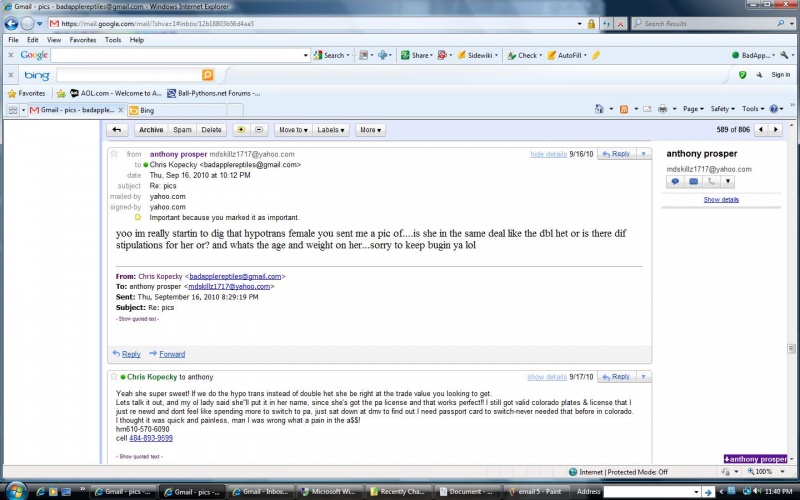This screenshot has height=500, width=800.
Task: Expand the Google search box dropdown arrow
Action: [306, 55]
